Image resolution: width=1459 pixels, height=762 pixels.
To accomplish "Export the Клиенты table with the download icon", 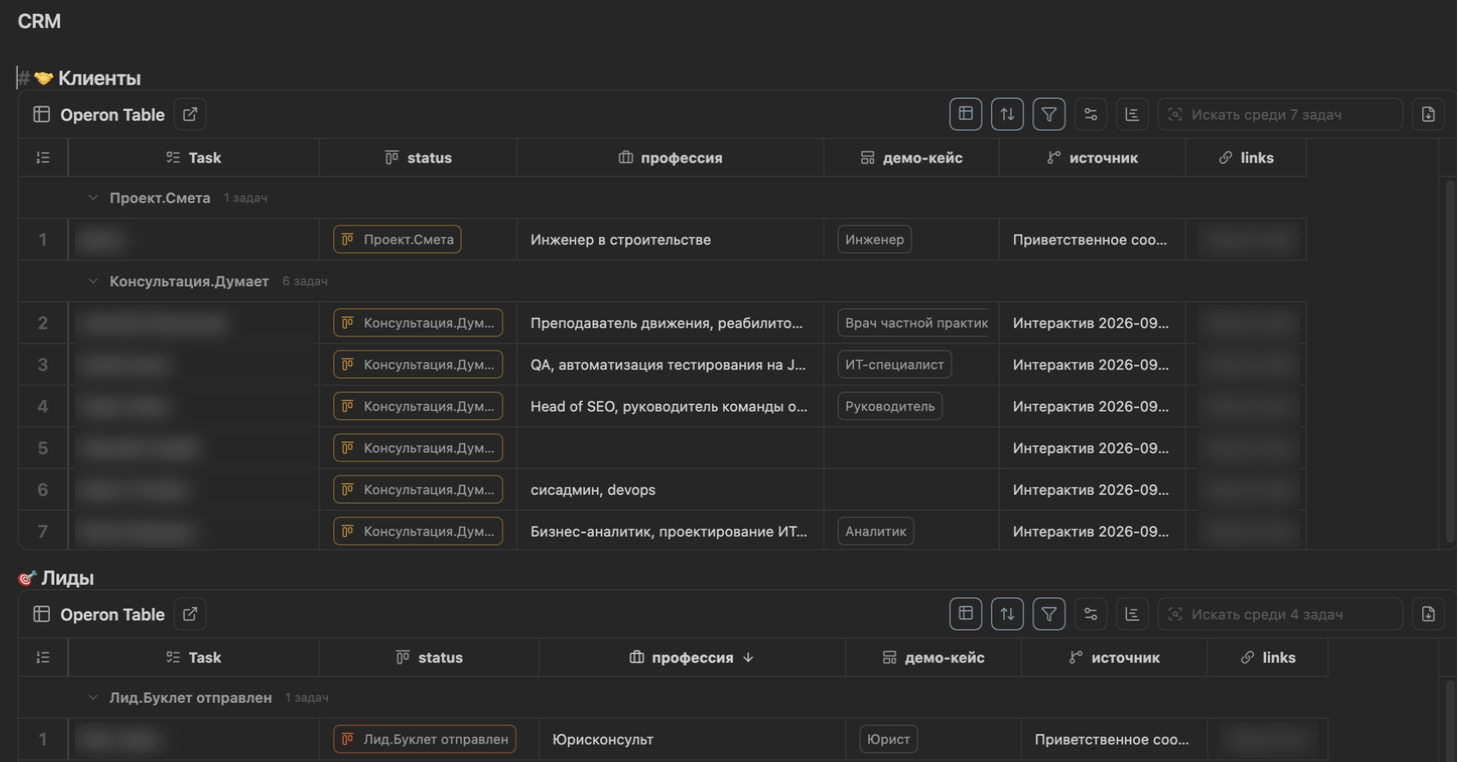I will [1428, 114].
